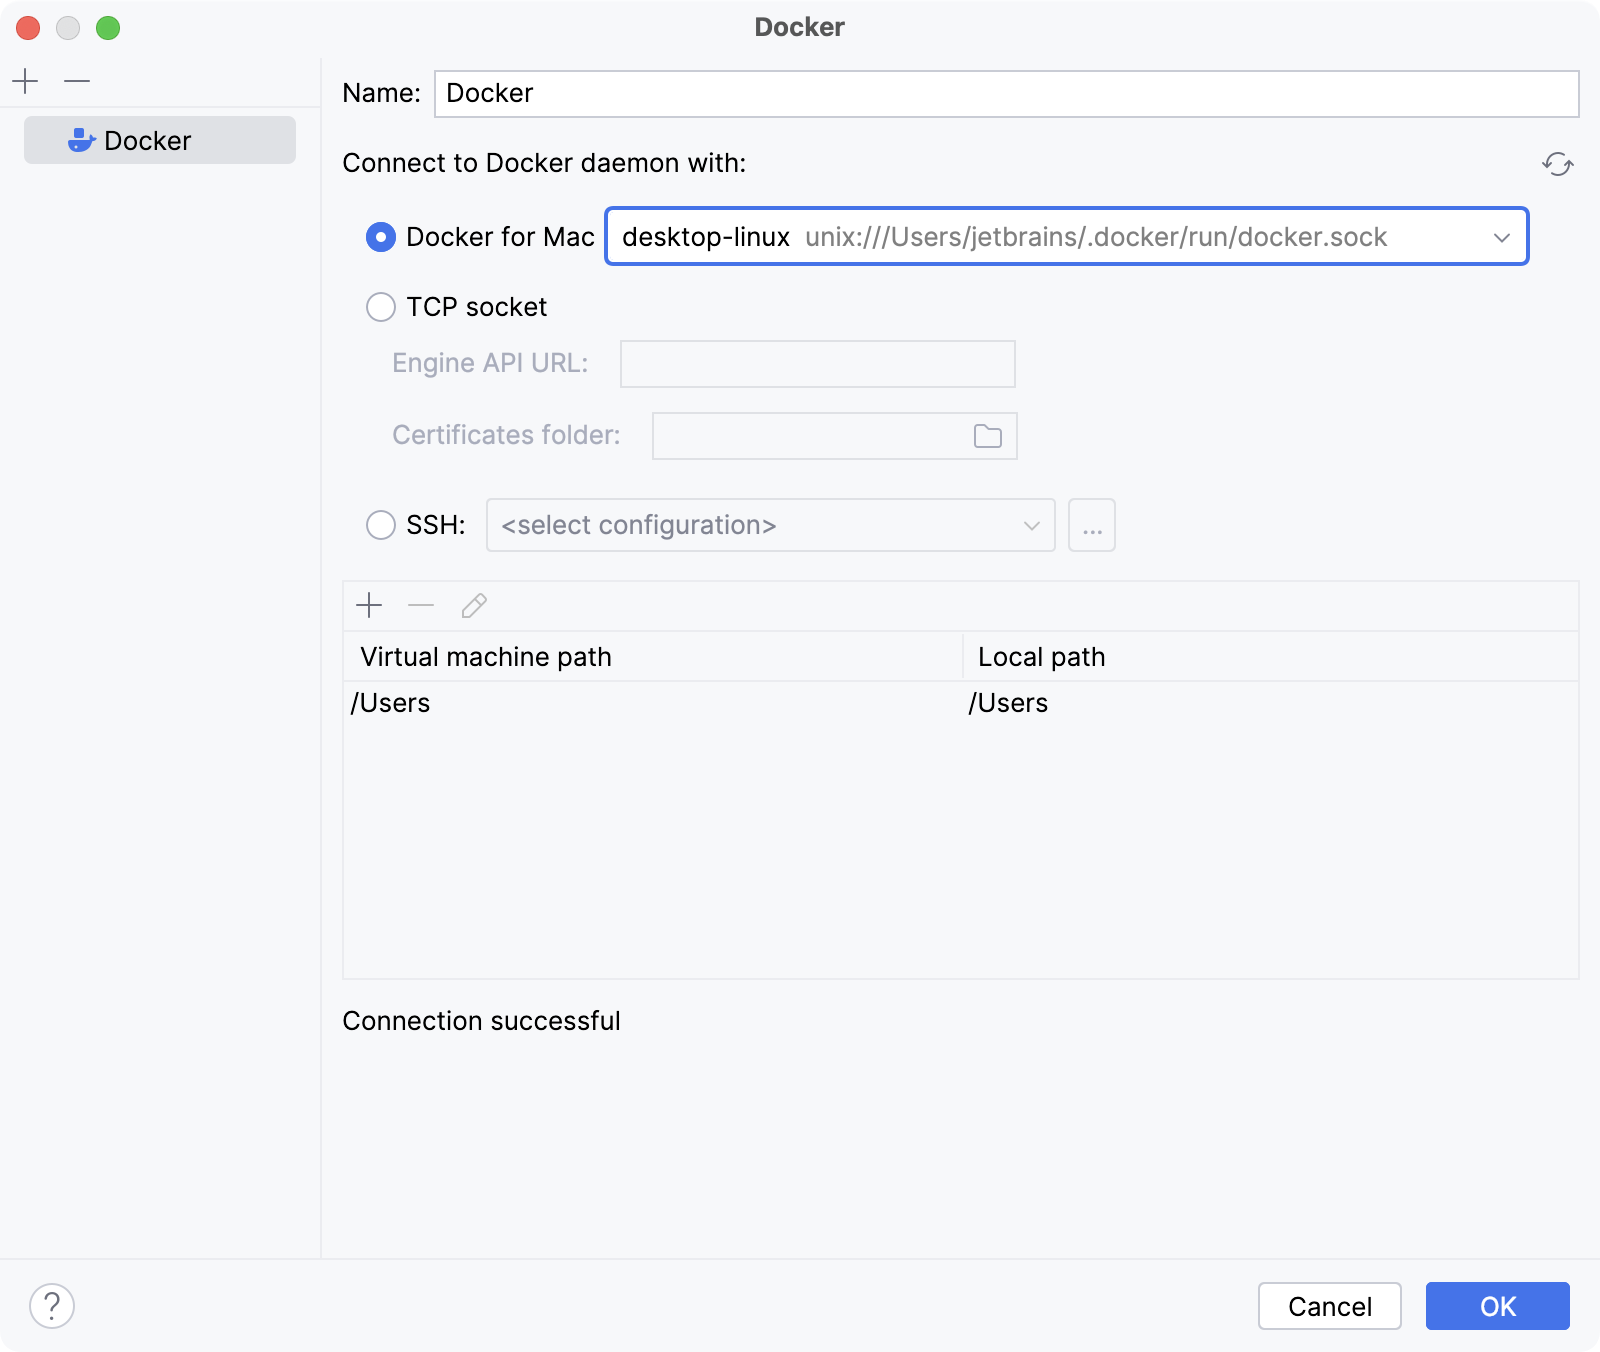The width and height of the screenshot is (1600, 1352).
Task: Choose the TCP socket radio option
Action: [x=381, y=307]
